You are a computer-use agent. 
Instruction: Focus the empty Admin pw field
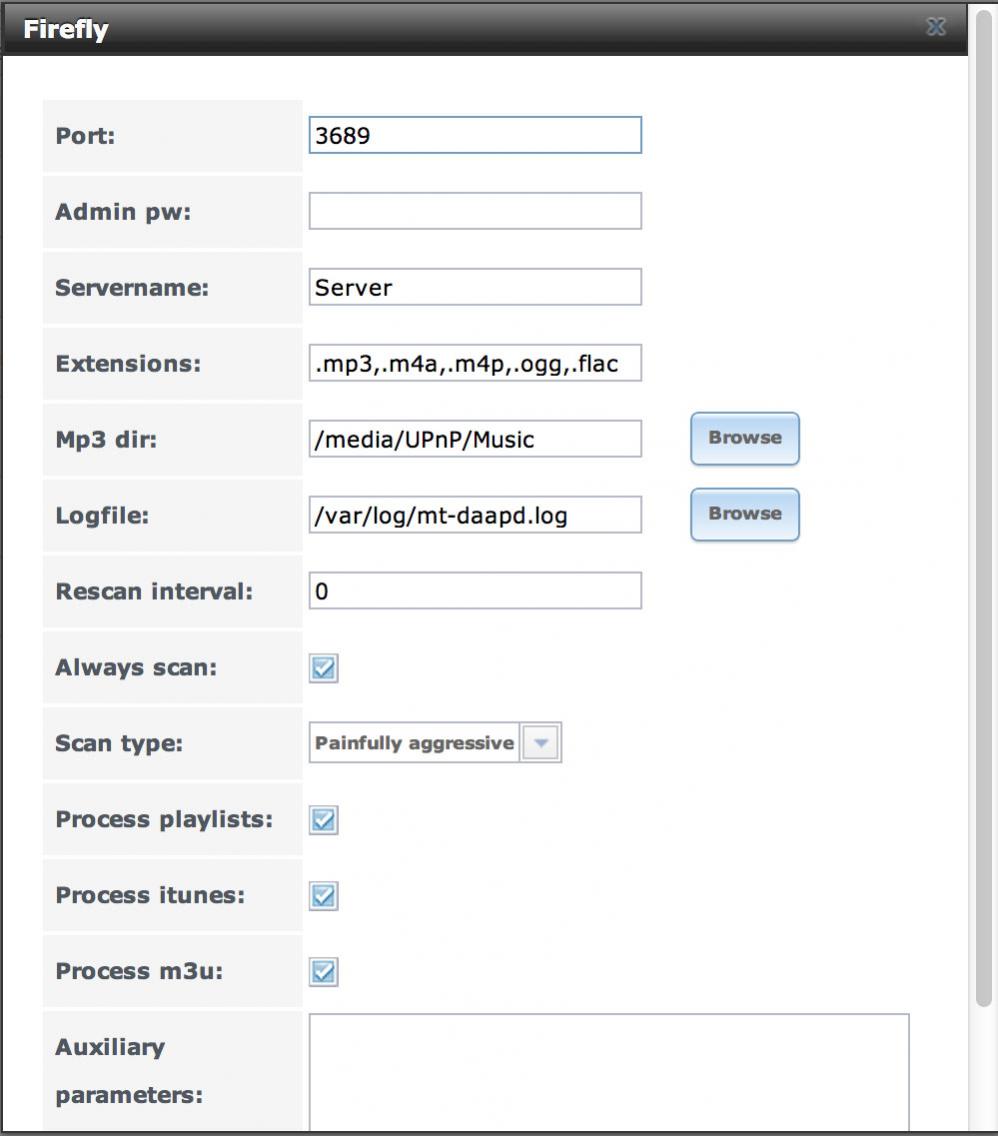[x=475, y=211]
